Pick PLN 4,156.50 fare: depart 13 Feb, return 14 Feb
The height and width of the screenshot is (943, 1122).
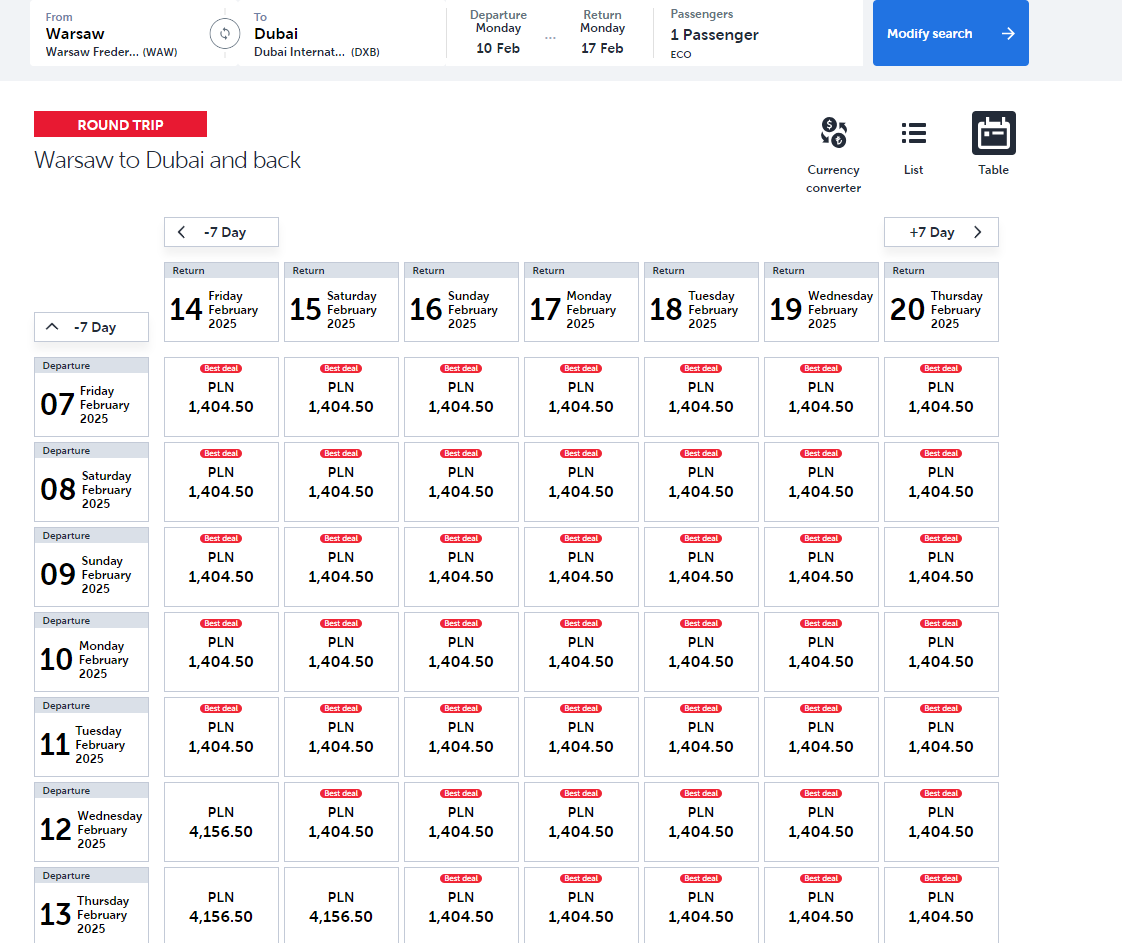coord(221,906)
